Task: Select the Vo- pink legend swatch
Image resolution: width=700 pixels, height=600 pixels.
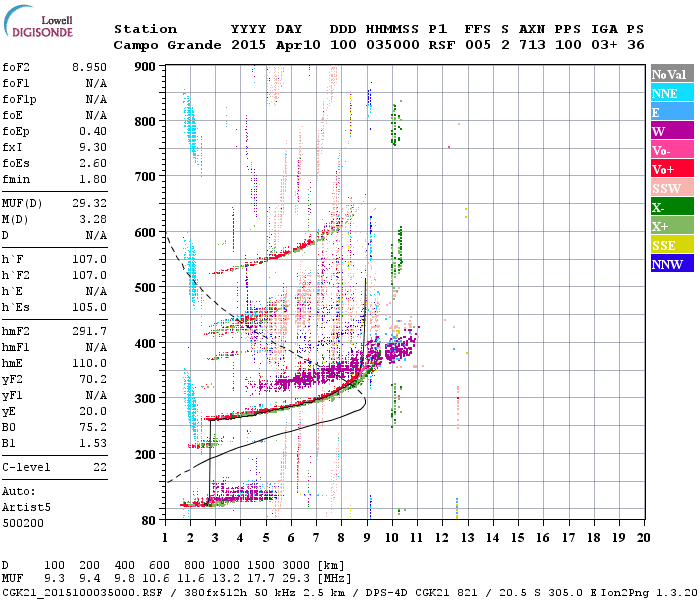Action: [672, 150]
